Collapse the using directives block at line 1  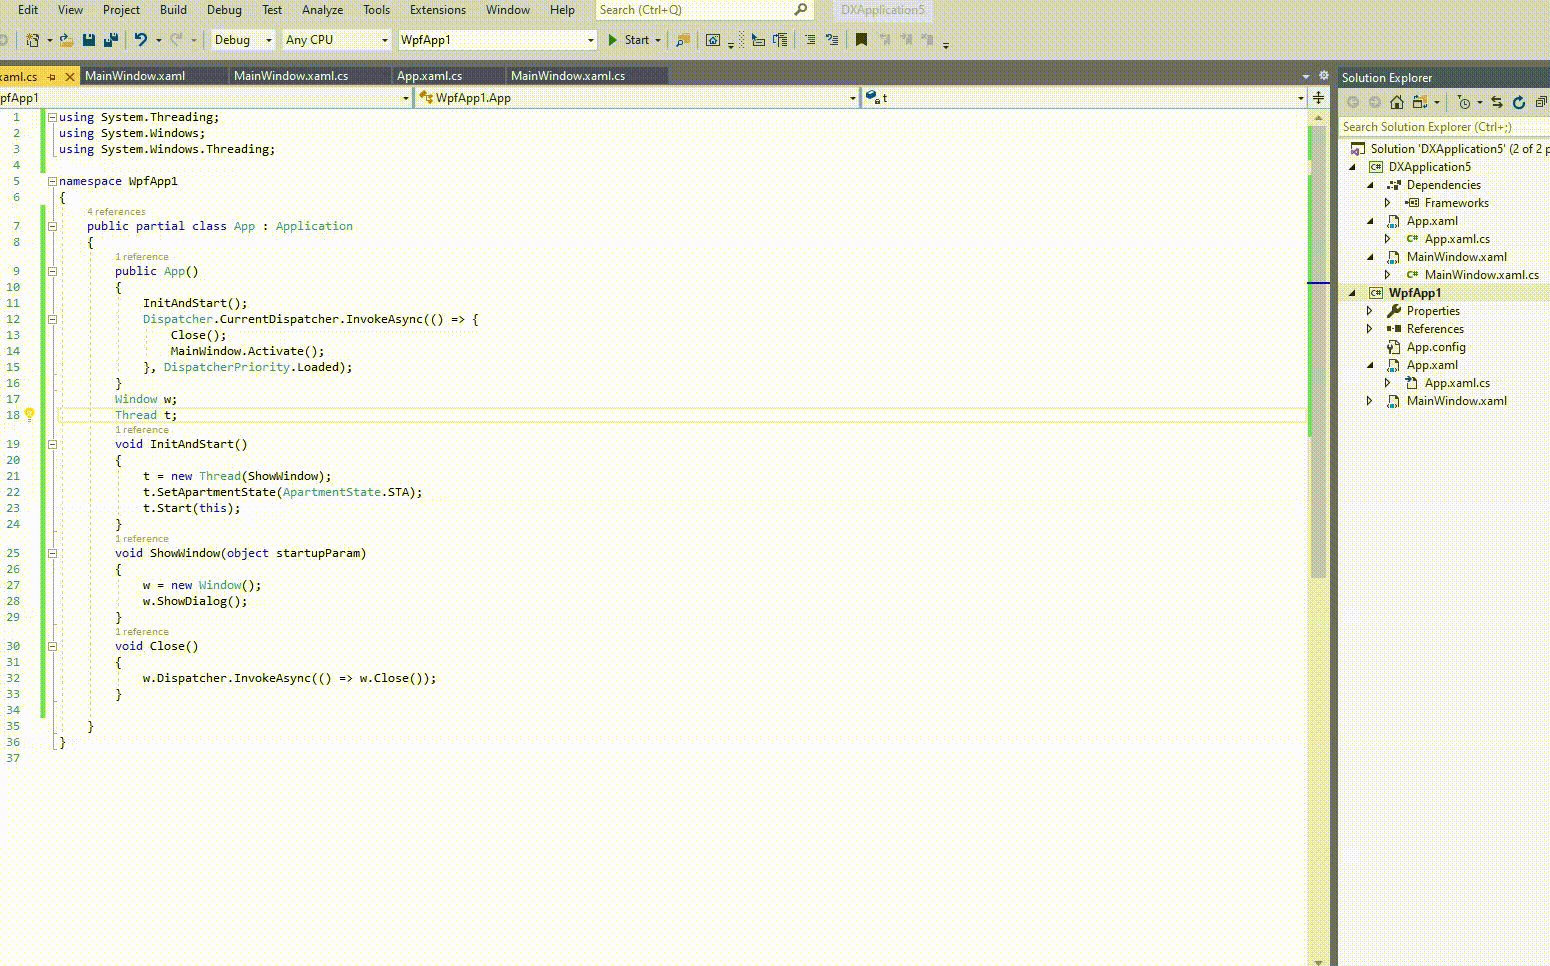point(52,117)
